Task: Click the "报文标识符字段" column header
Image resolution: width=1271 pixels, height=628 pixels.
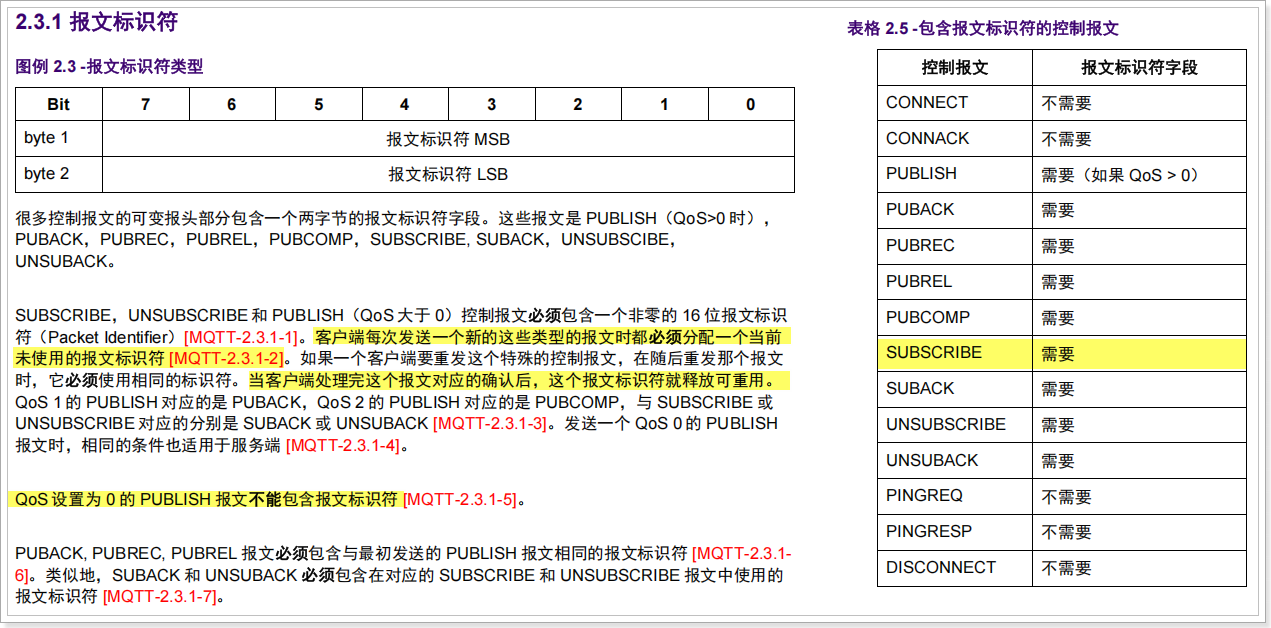Action: [x=1139, y=68]
